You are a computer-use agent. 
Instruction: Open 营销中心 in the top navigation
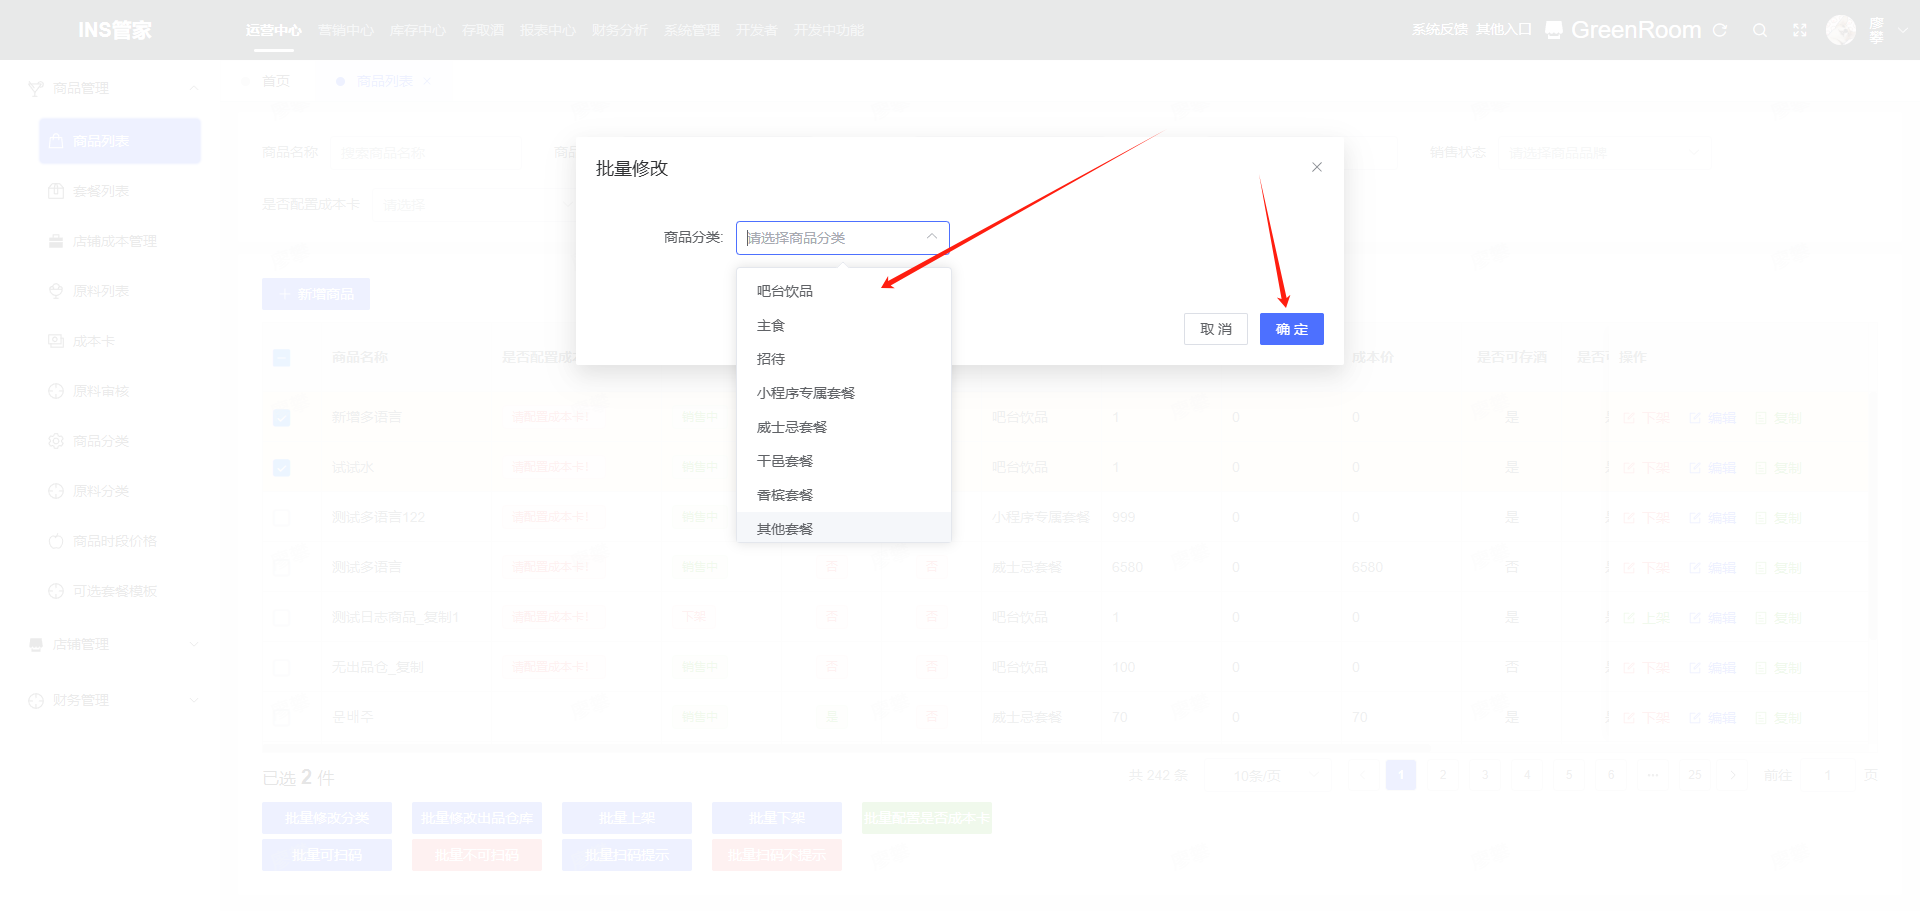(346, 30)
